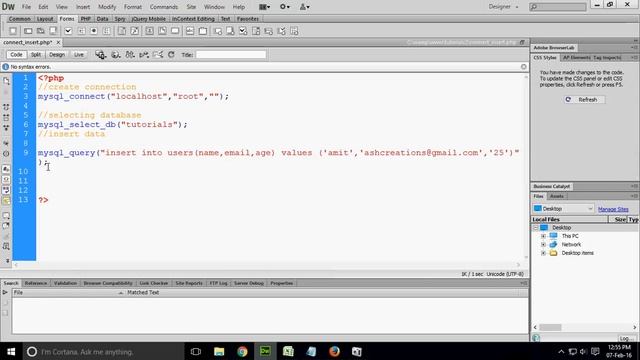This screenshot has width=640, height=360.
Task: Insert Spry Validation Text Field
Action: (x=218, y=31)
